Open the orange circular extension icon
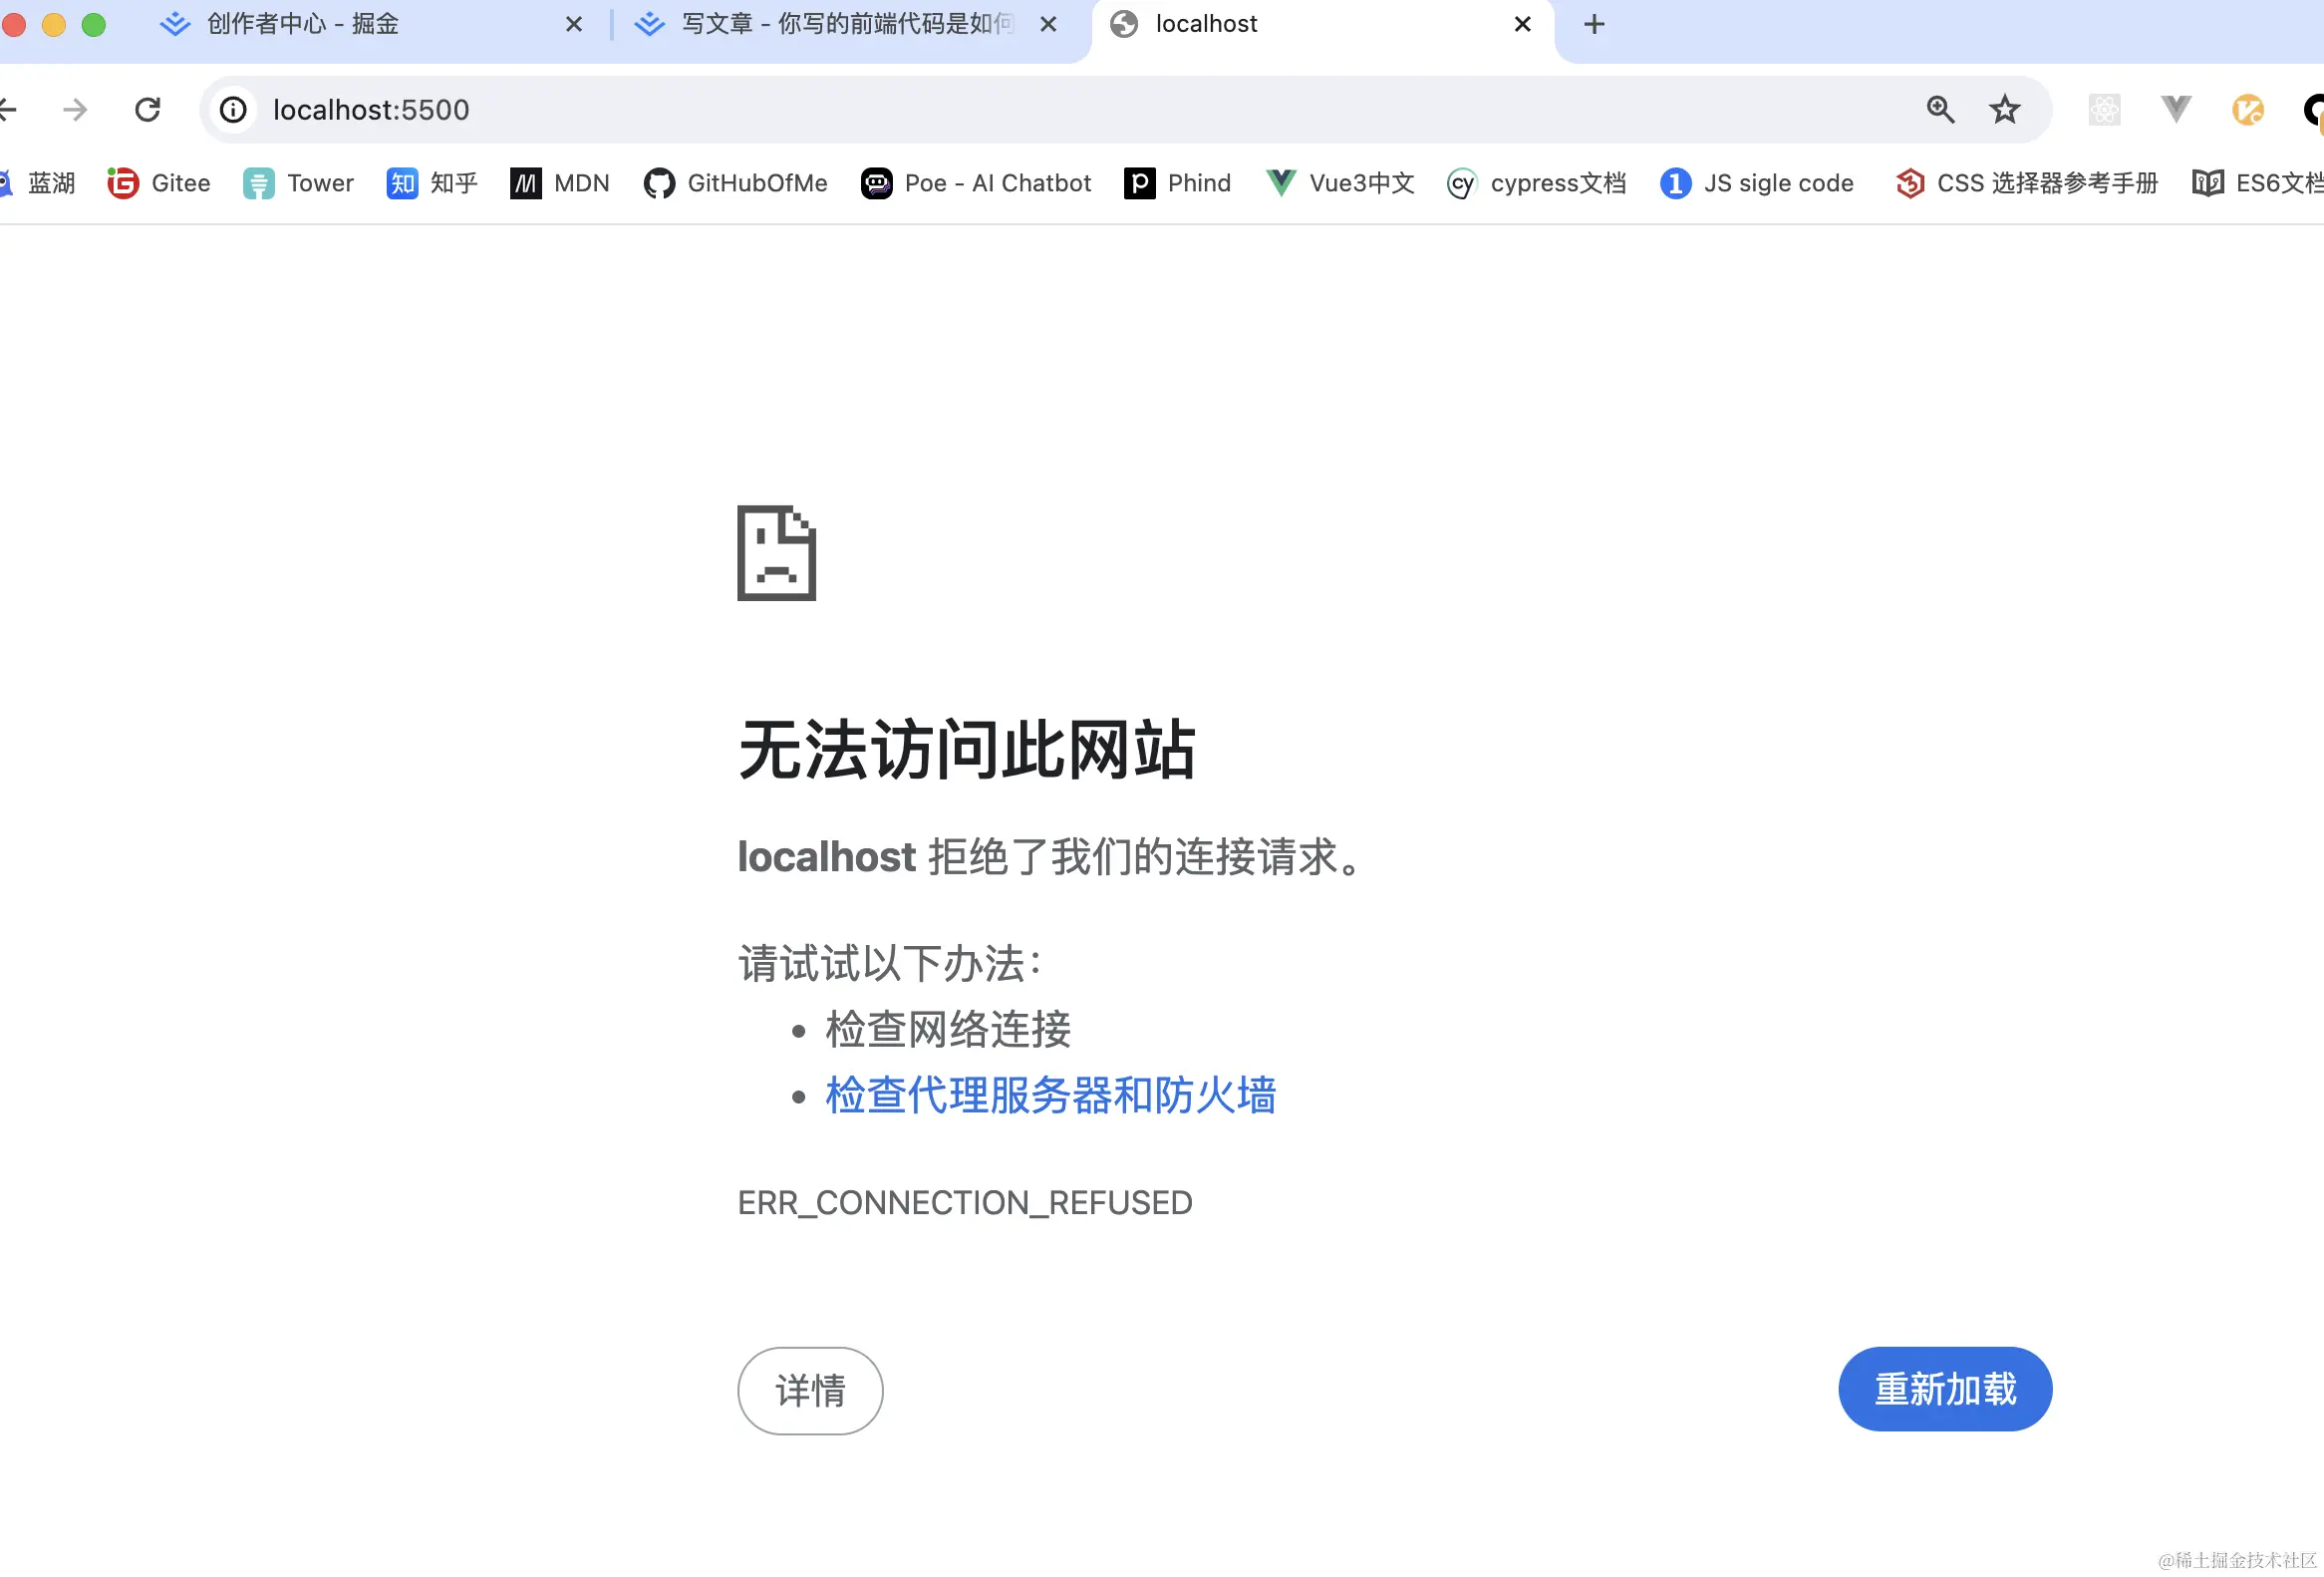The width and height of the screenshot is (2324, 1577). click(2248, 109)
